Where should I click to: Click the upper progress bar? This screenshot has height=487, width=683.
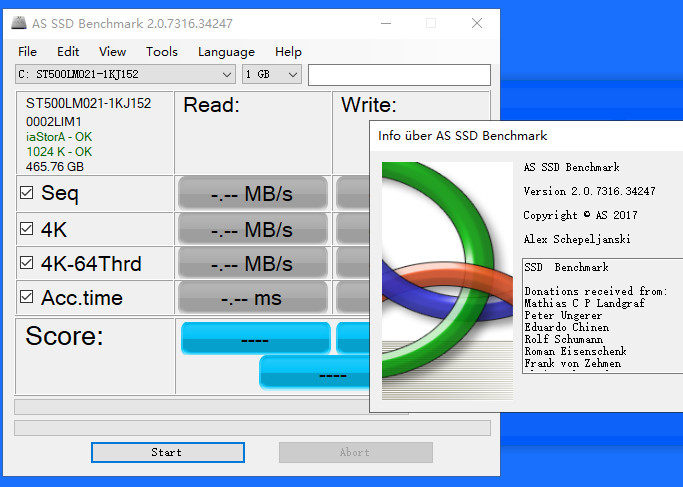[x=192, y=407]
